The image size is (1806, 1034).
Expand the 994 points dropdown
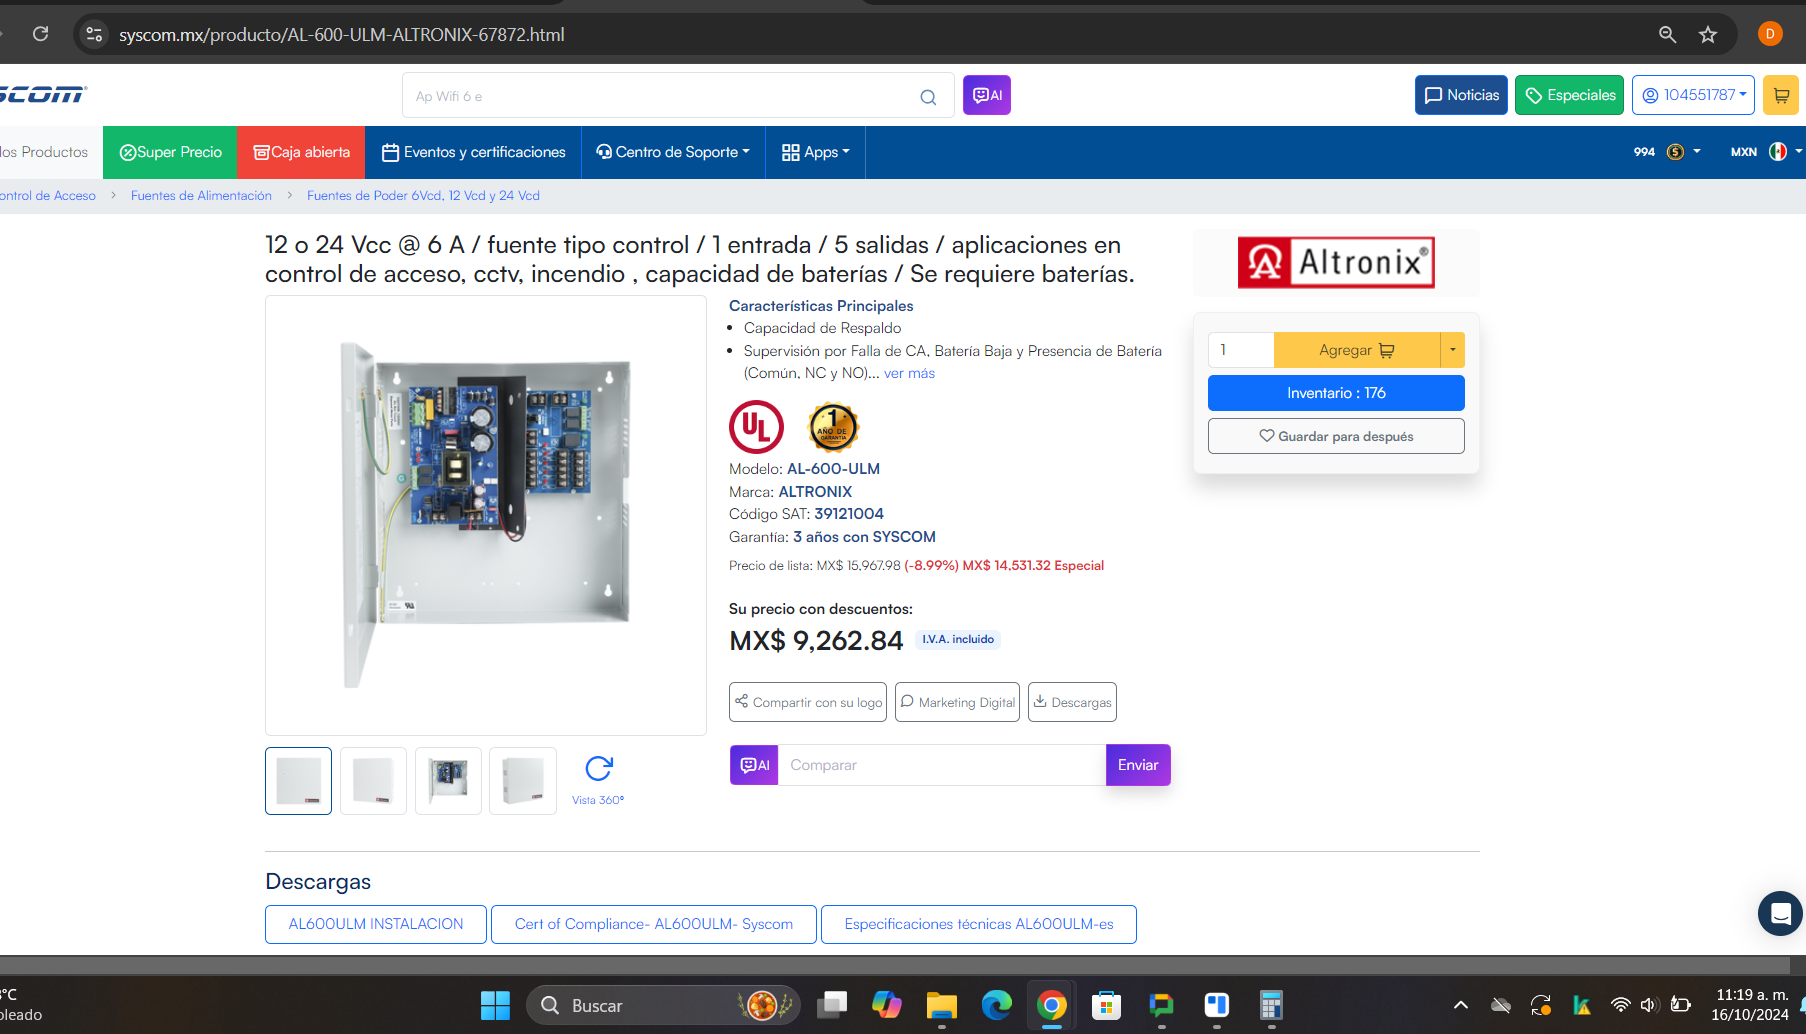click(x=1666, y=152)
